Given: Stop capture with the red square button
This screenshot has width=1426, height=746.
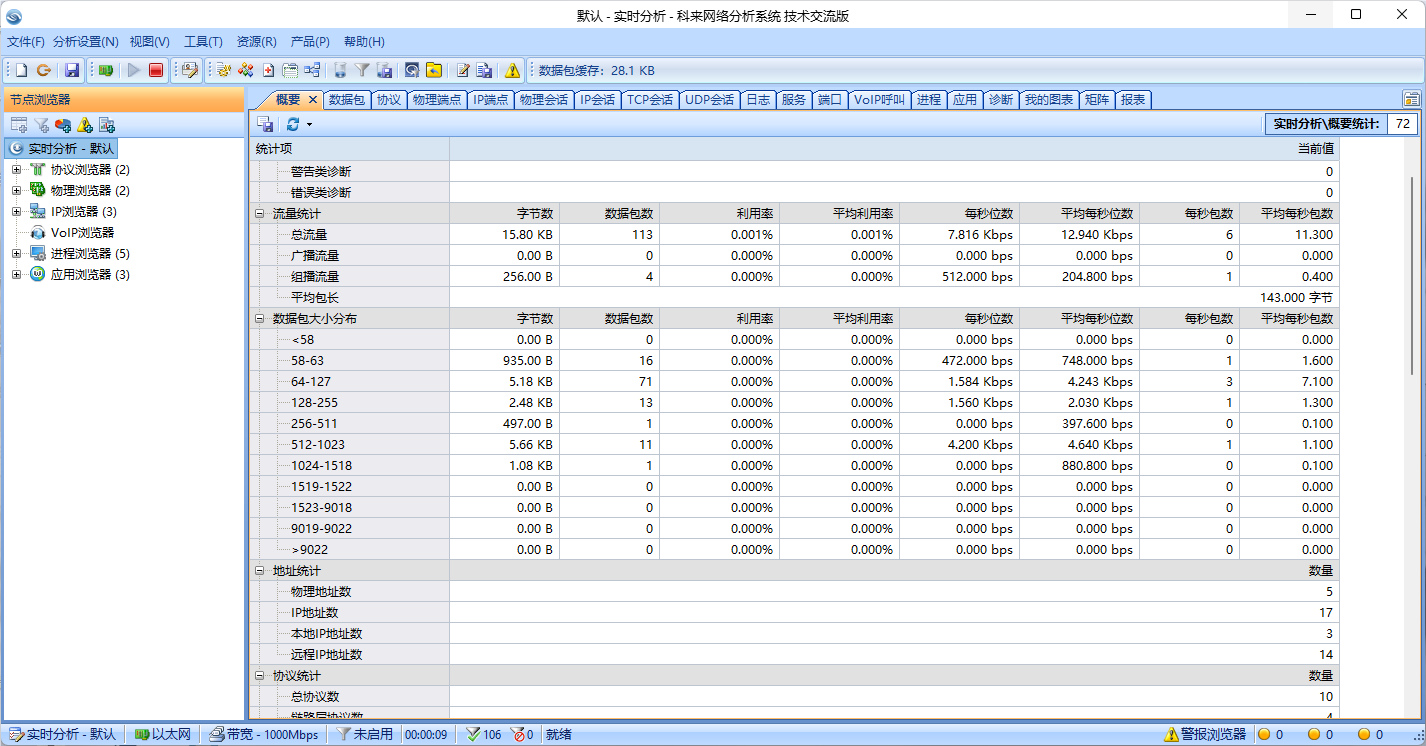Looking at the screenshot, I should [156, 70].
